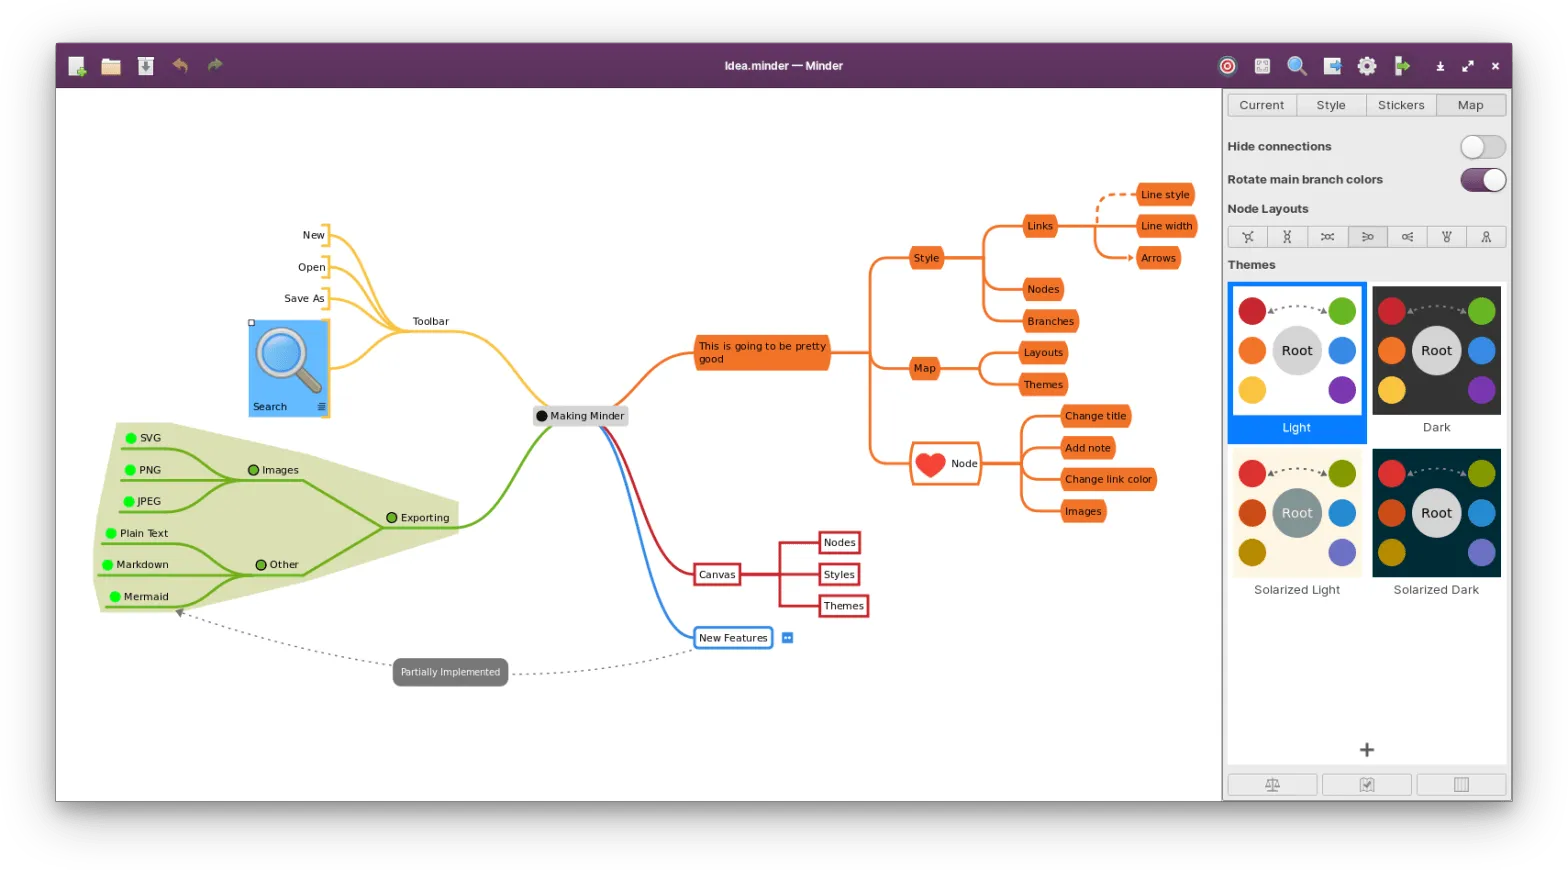Switch to the Stickers tab
The width and height of the screenshot is (1568, 870).
tap(1401, 105)
